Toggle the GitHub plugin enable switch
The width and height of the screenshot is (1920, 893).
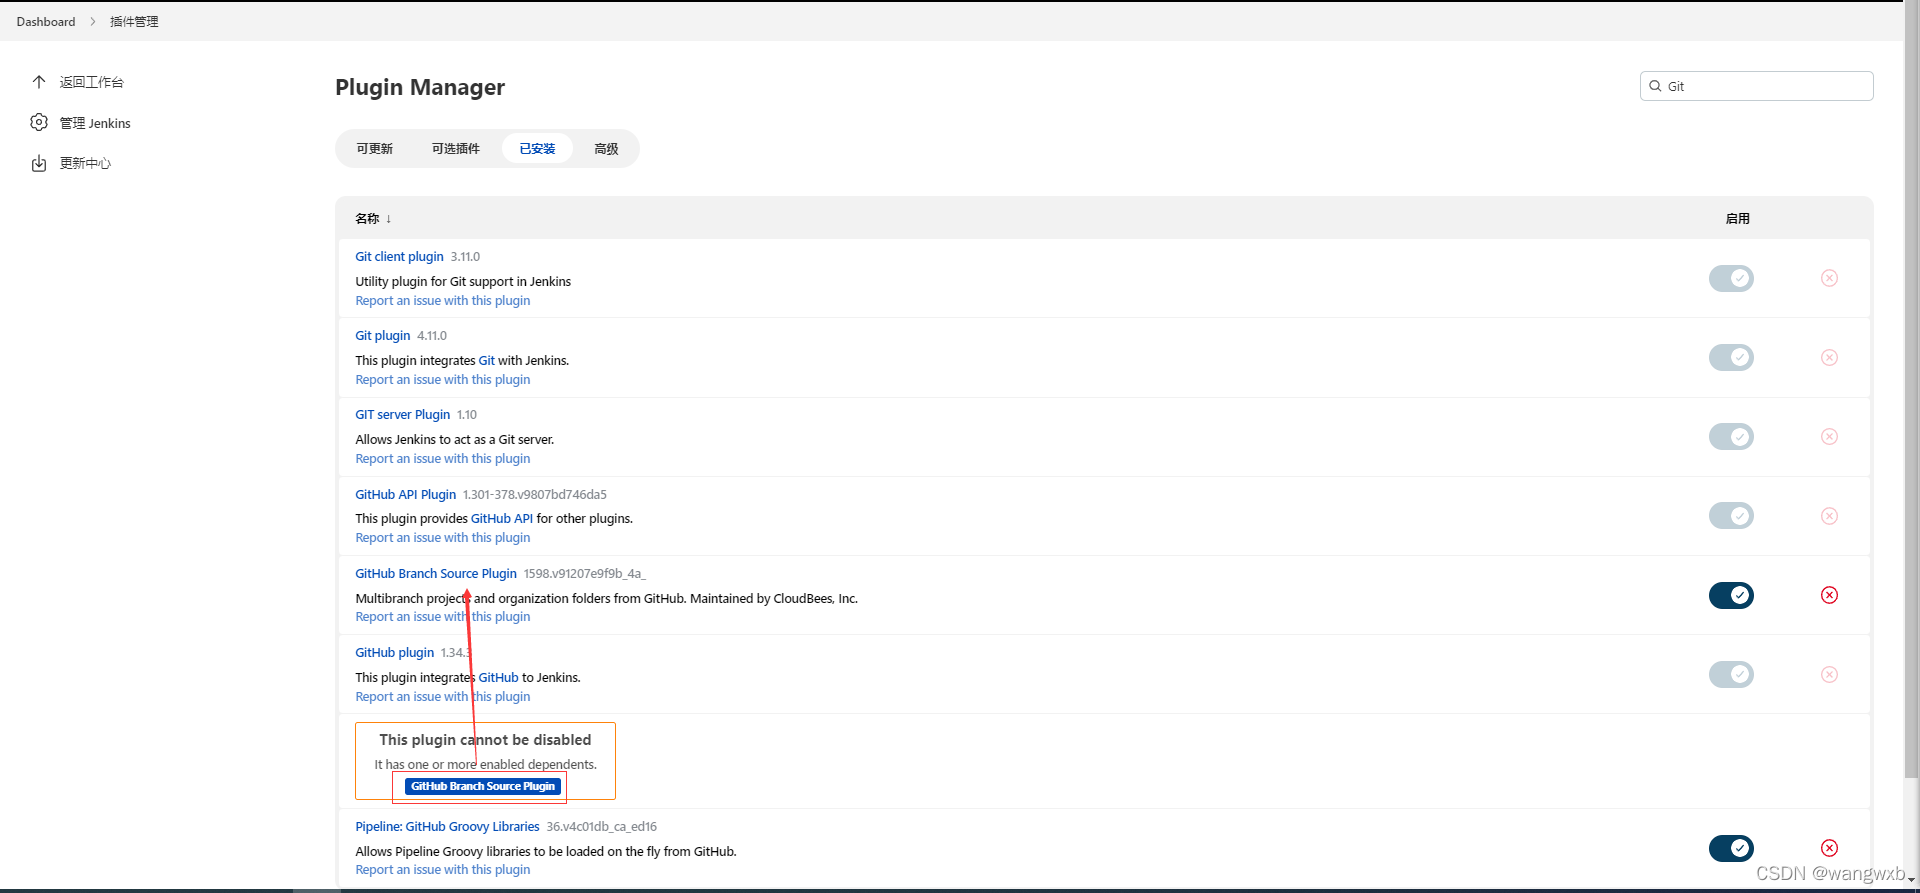(1731, 674)
